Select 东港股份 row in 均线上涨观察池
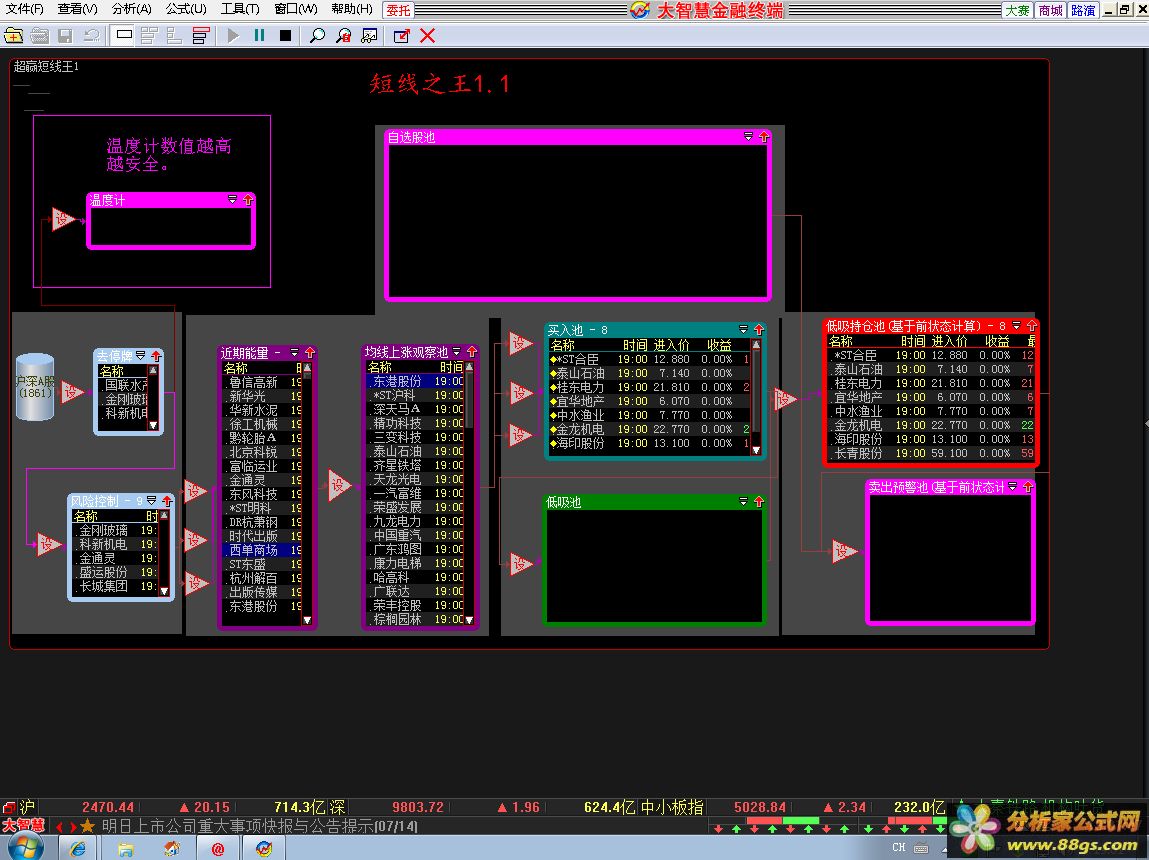Viewport: 1149px width, 860px height. (x=415, y=381)
